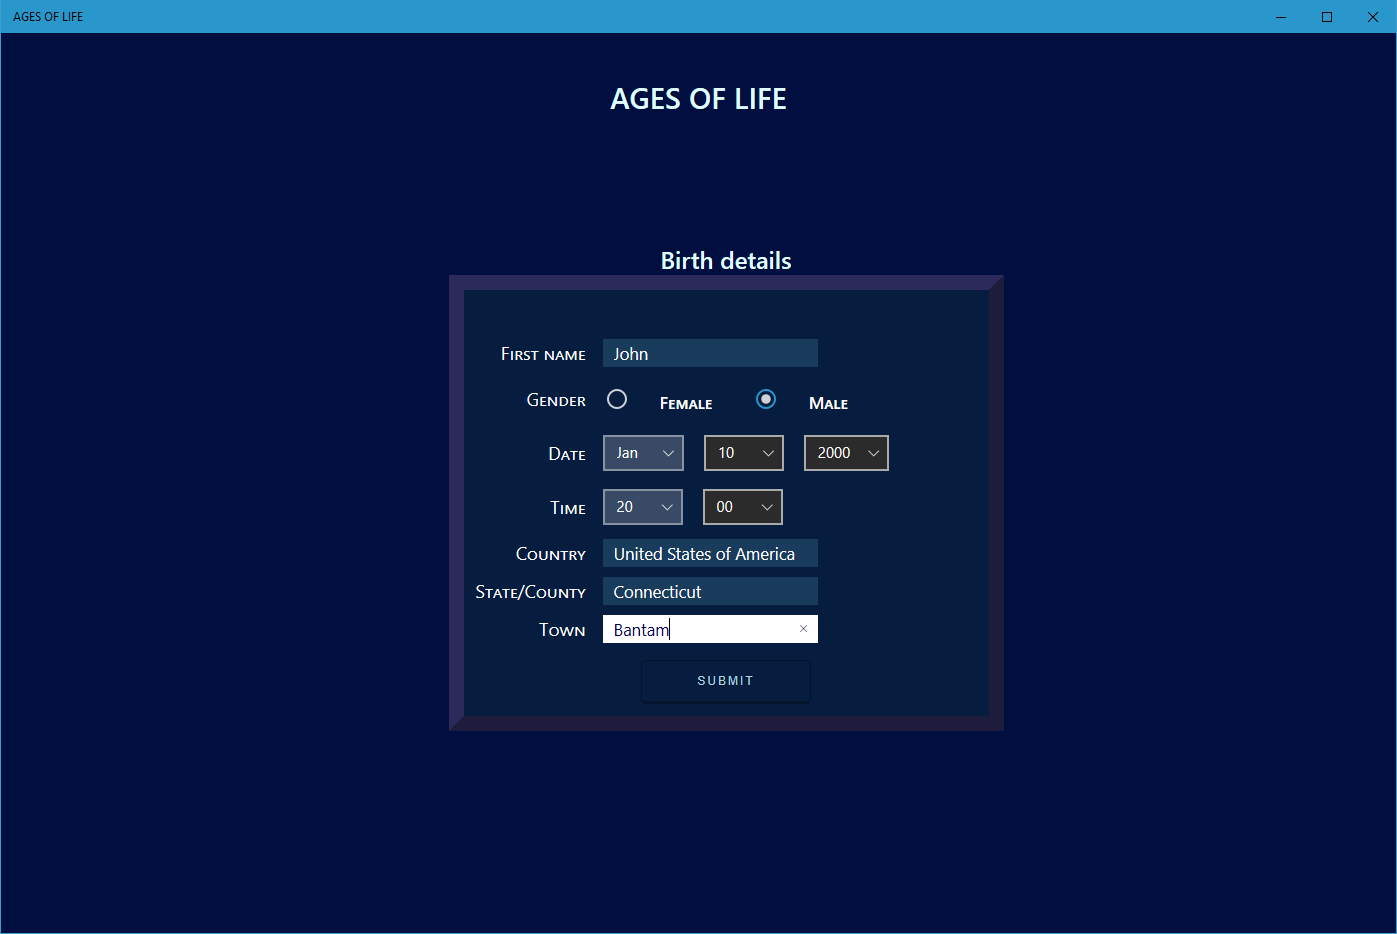Image resolution: width=1397 pixels, height=934 pixels.
Task: Click the hour dropdown chevron icon
Action: tap(668, 506)
